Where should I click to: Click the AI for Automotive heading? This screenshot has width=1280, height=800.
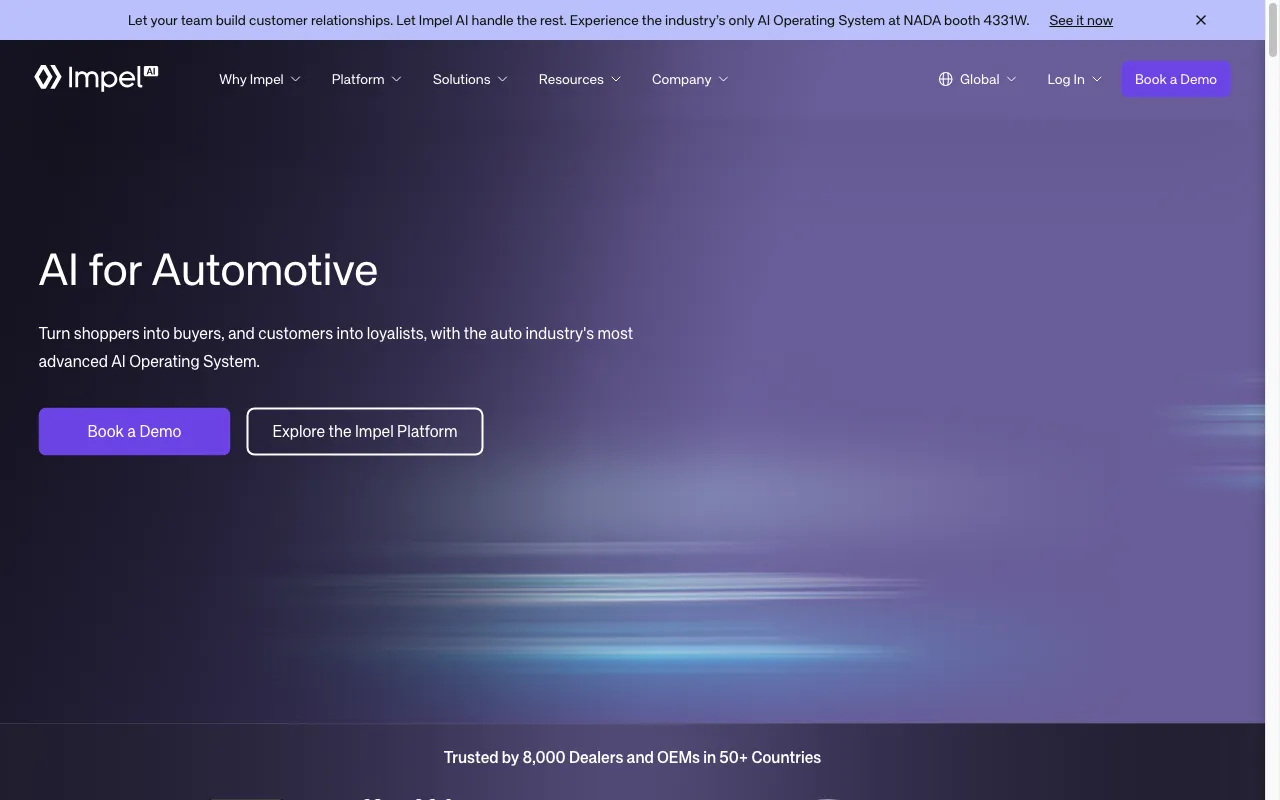tap(208, 270)
